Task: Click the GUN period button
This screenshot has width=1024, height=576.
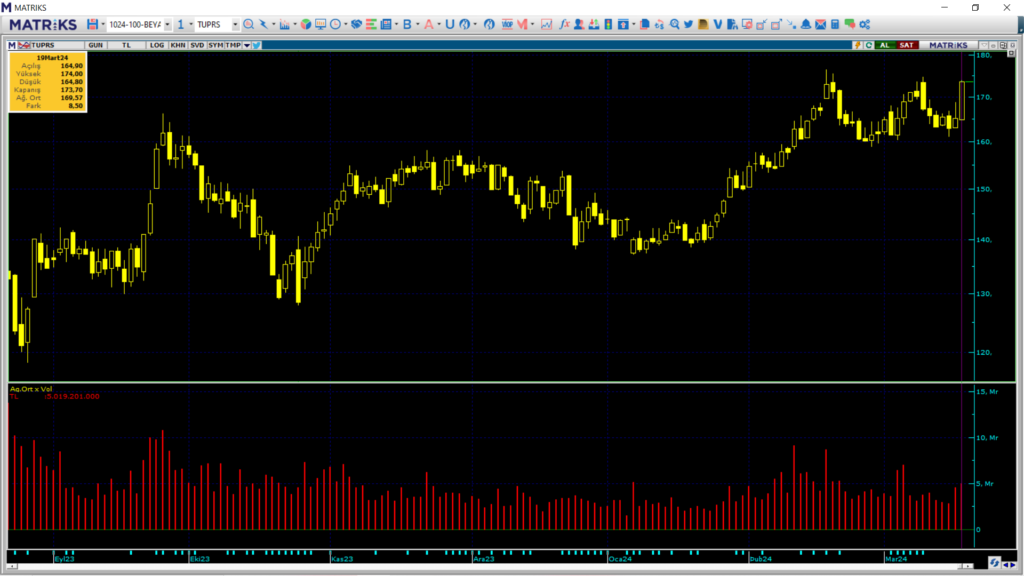Action: (95, 45)
